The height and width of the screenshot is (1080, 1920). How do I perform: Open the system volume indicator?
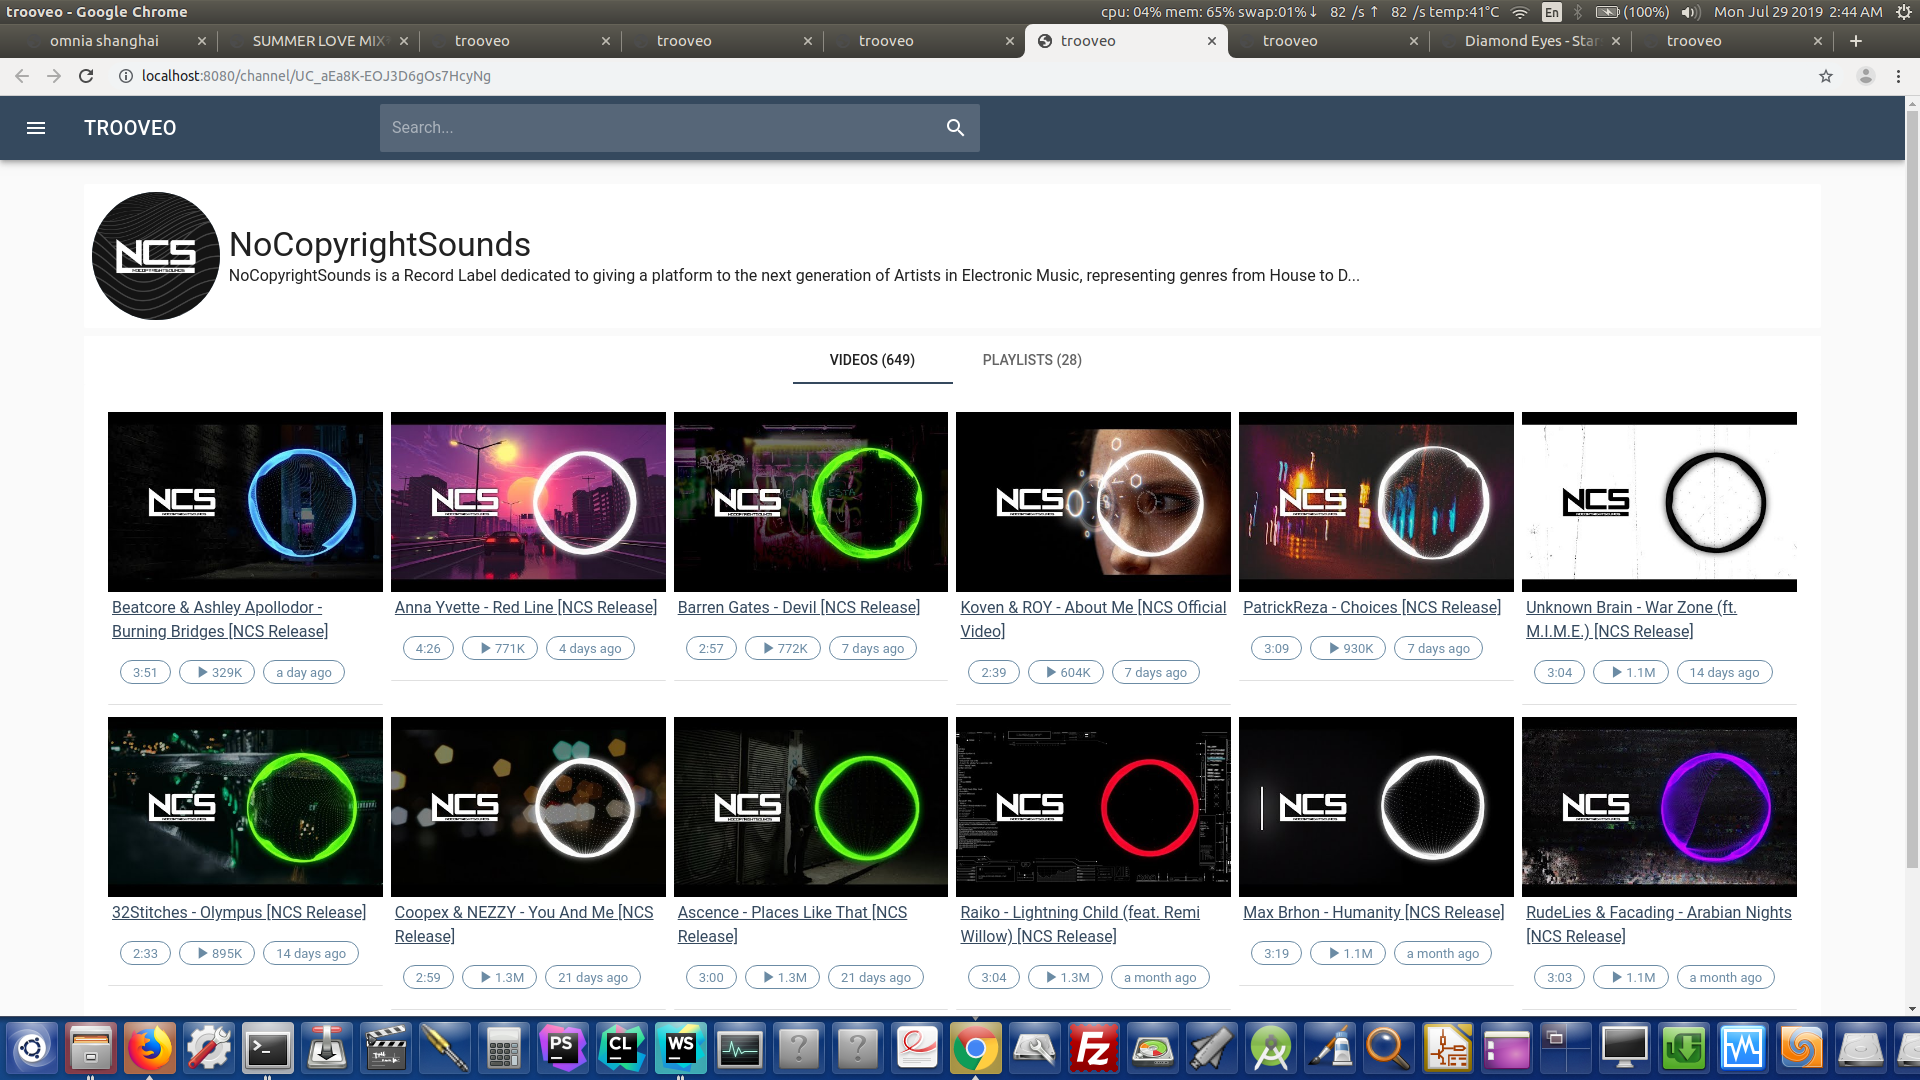coord(1691,12)
